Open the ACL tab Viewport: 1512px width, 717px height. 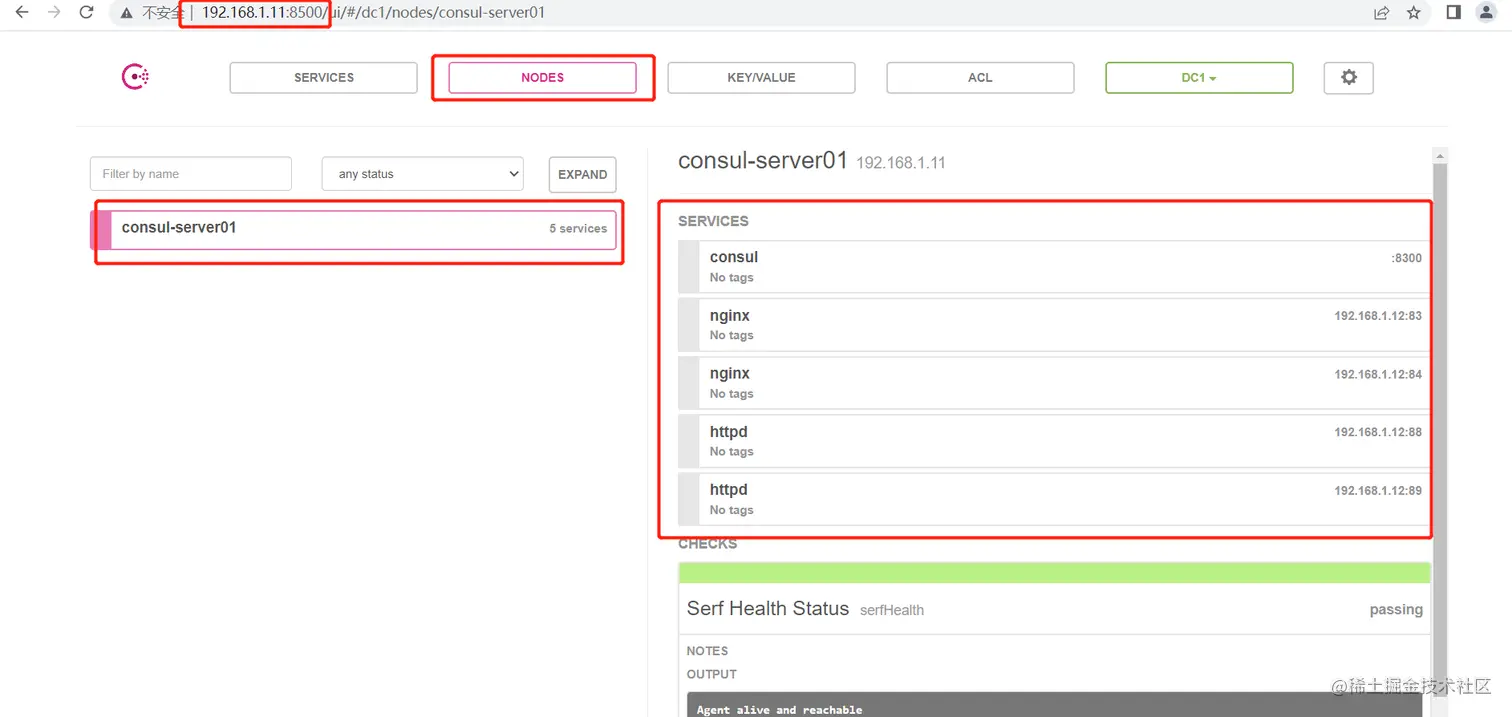980,77
